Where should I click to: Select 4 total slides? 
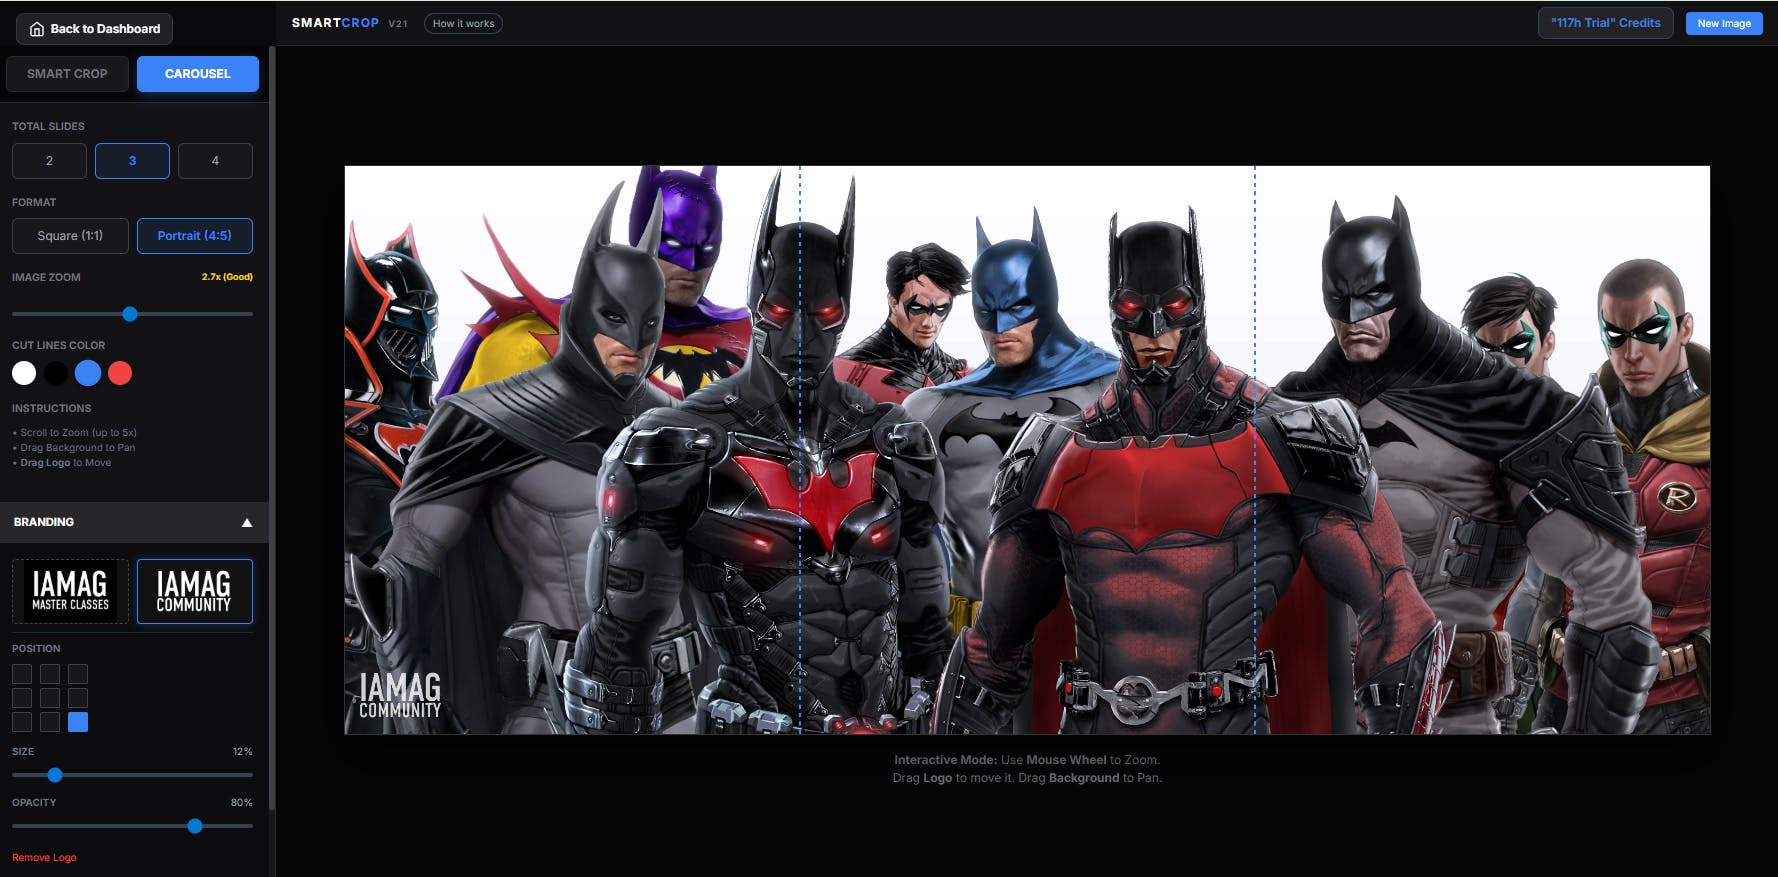pos(215,161)
